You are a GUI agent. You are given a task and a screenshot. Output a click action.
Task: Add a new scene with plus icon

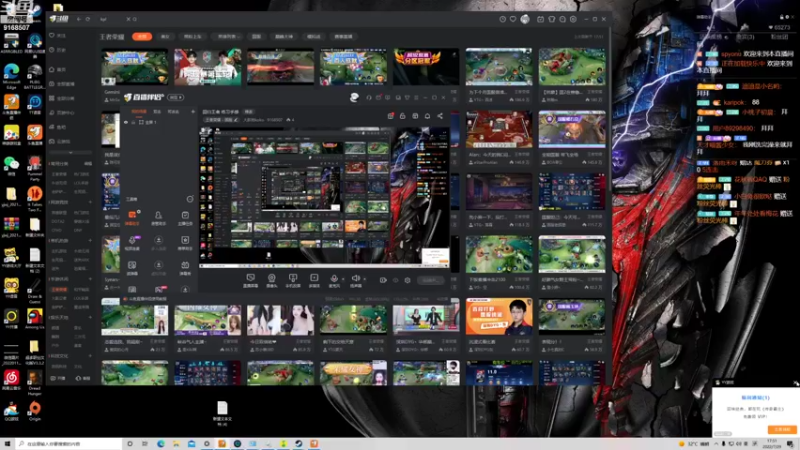[x=193, y=111]
